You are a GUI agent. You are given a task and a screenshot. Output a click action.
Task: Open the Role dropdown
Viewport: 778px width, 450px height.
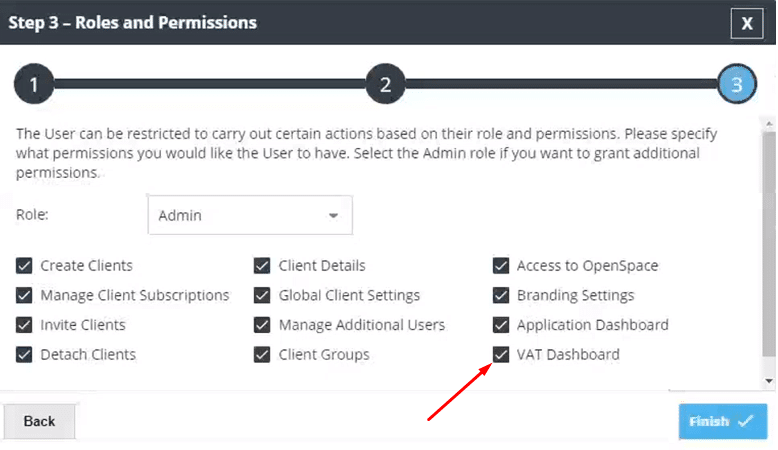250,215
